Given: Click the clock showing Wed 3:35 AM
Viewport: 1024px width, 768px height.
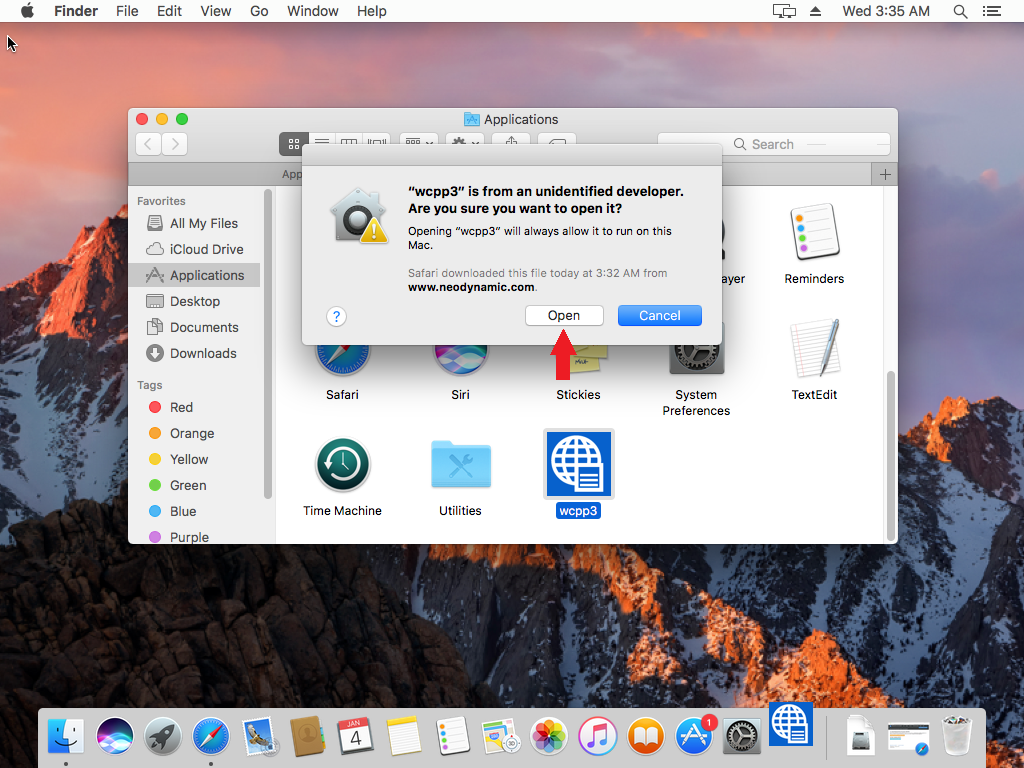Looking at the screenshot, I should click(886, 11).
